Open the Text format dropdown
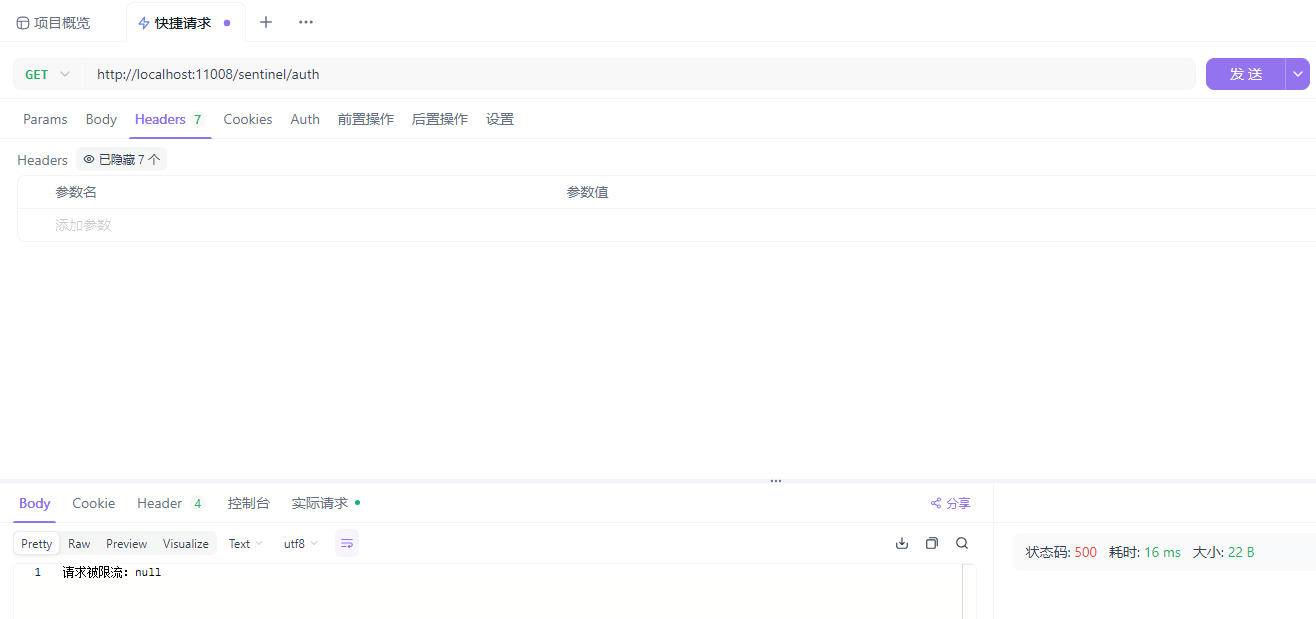1316x619 pixels. [245, 544]
